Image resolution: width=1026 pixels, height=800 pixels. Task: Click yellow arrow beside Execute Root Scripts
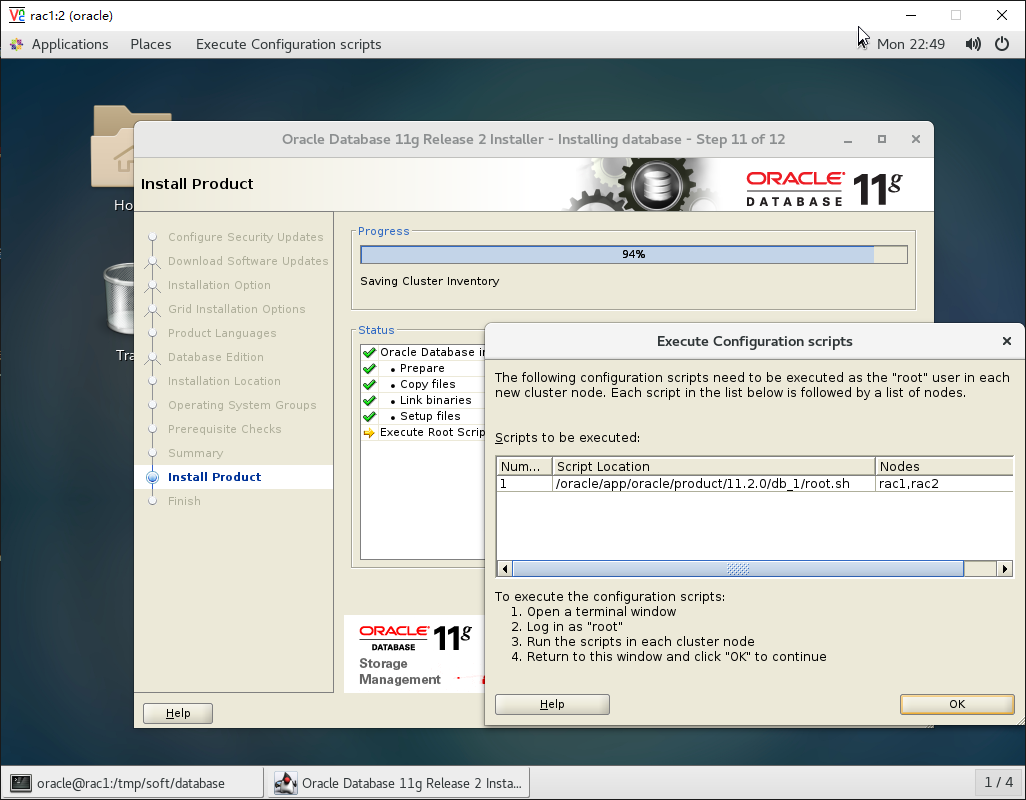tap(369, 432)
